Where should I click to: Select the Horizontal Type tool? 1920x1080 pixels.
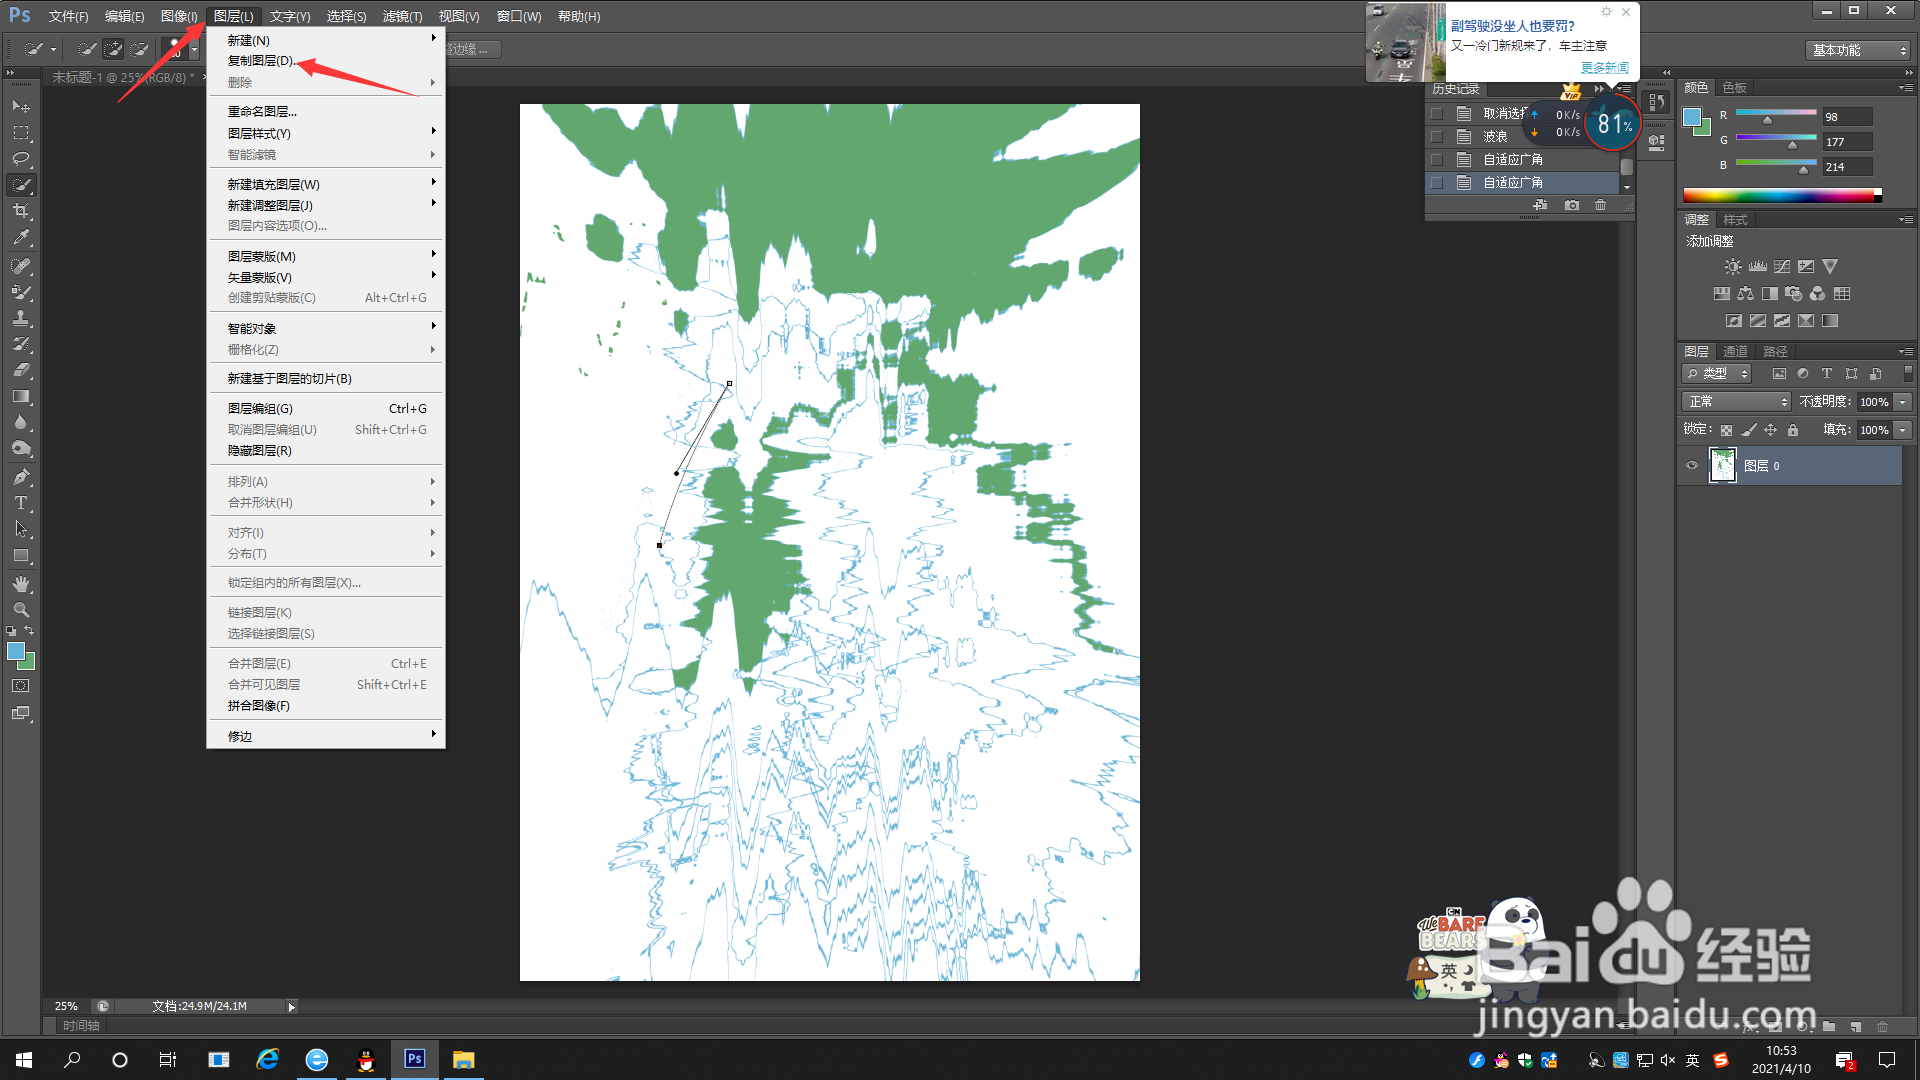coord(21,503)
